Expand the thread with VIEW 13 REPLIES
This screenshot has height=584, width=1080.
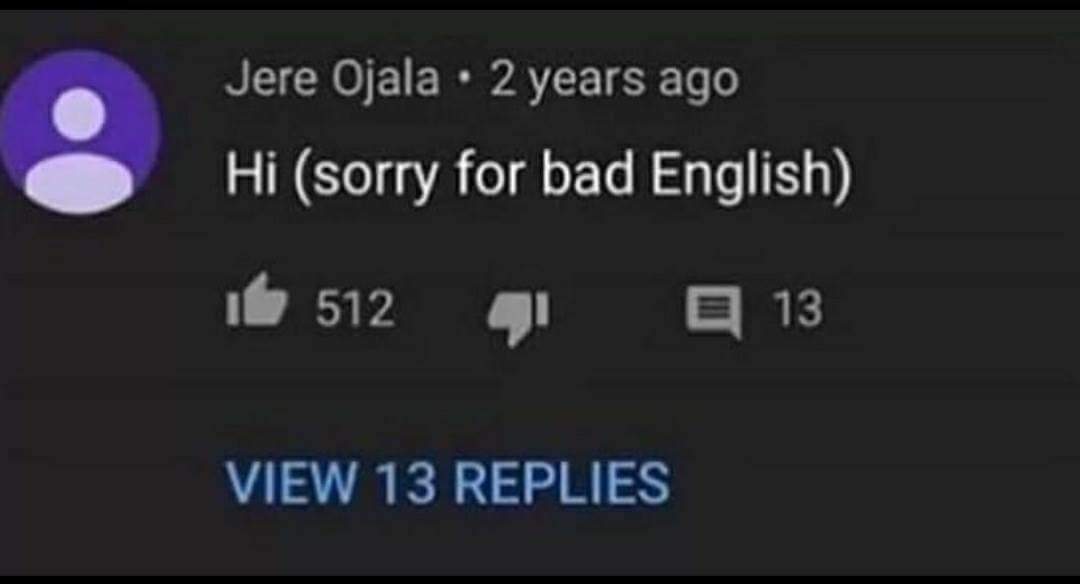(448, 483)
